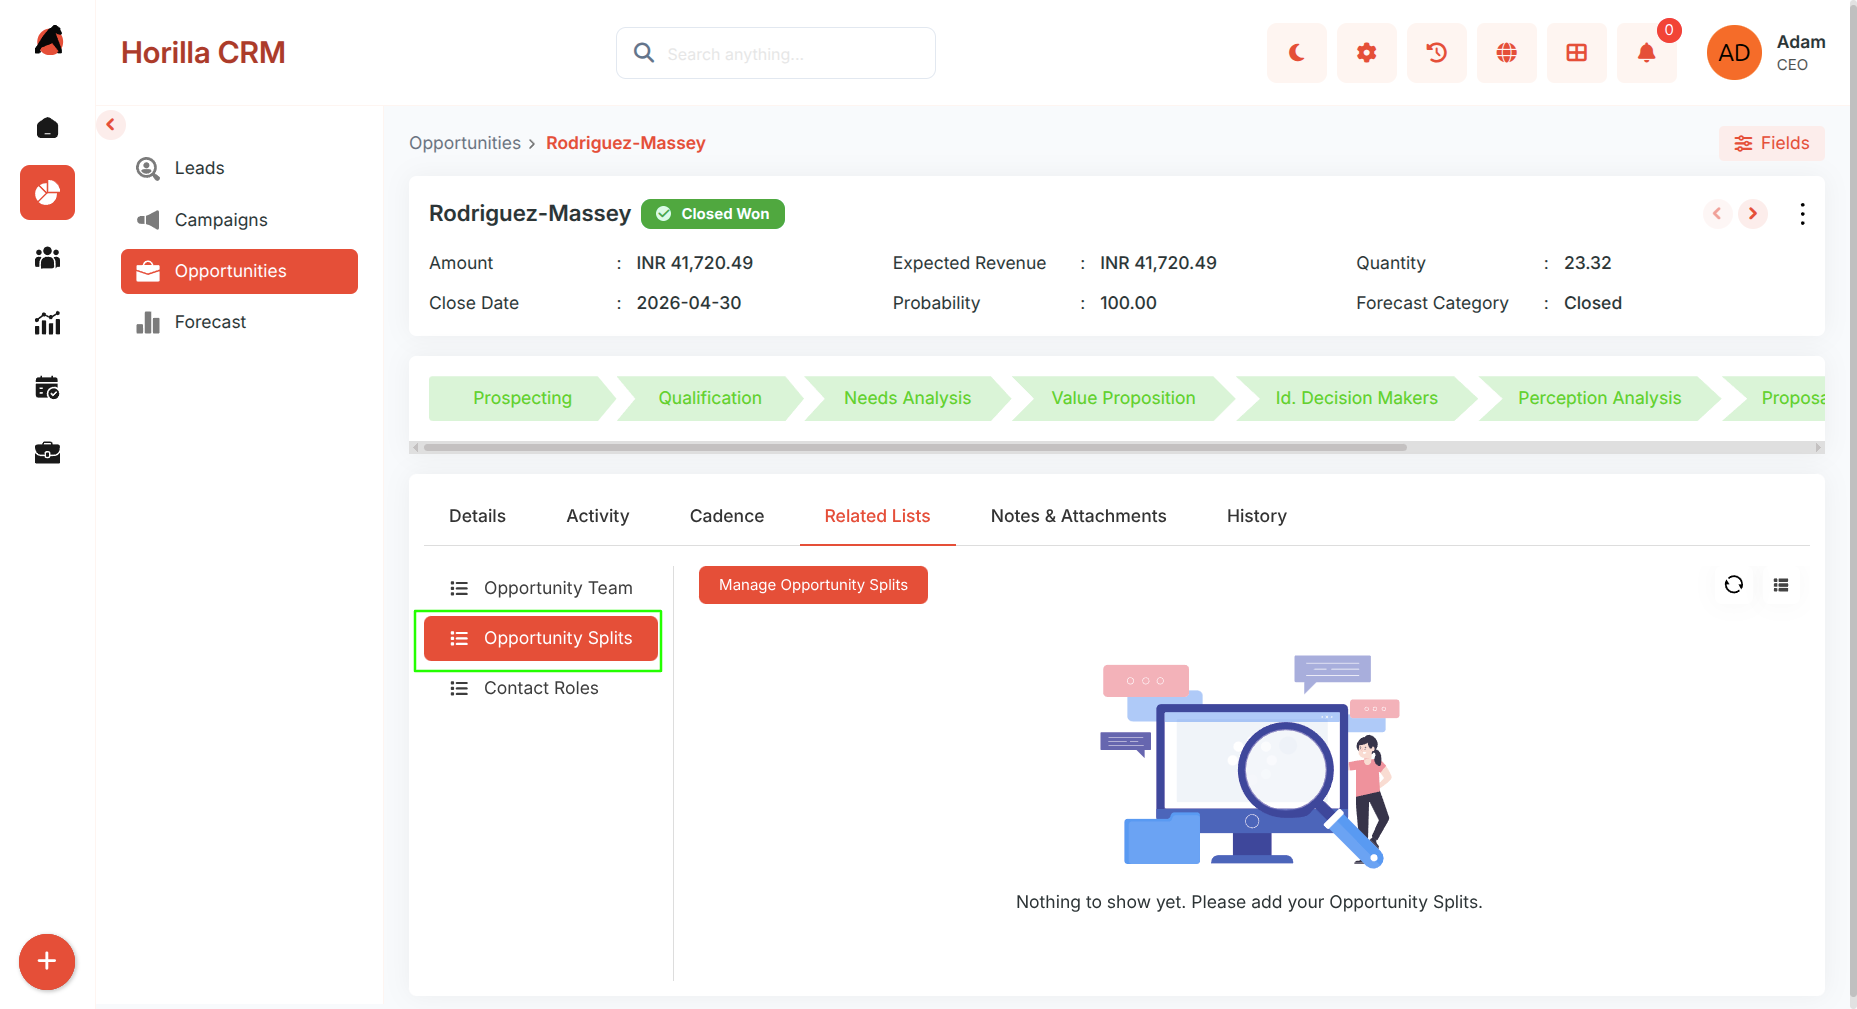This screenshot has height=1009, width=1857.
Task: Open notifications bell icon
Action: pos(1646,53)
